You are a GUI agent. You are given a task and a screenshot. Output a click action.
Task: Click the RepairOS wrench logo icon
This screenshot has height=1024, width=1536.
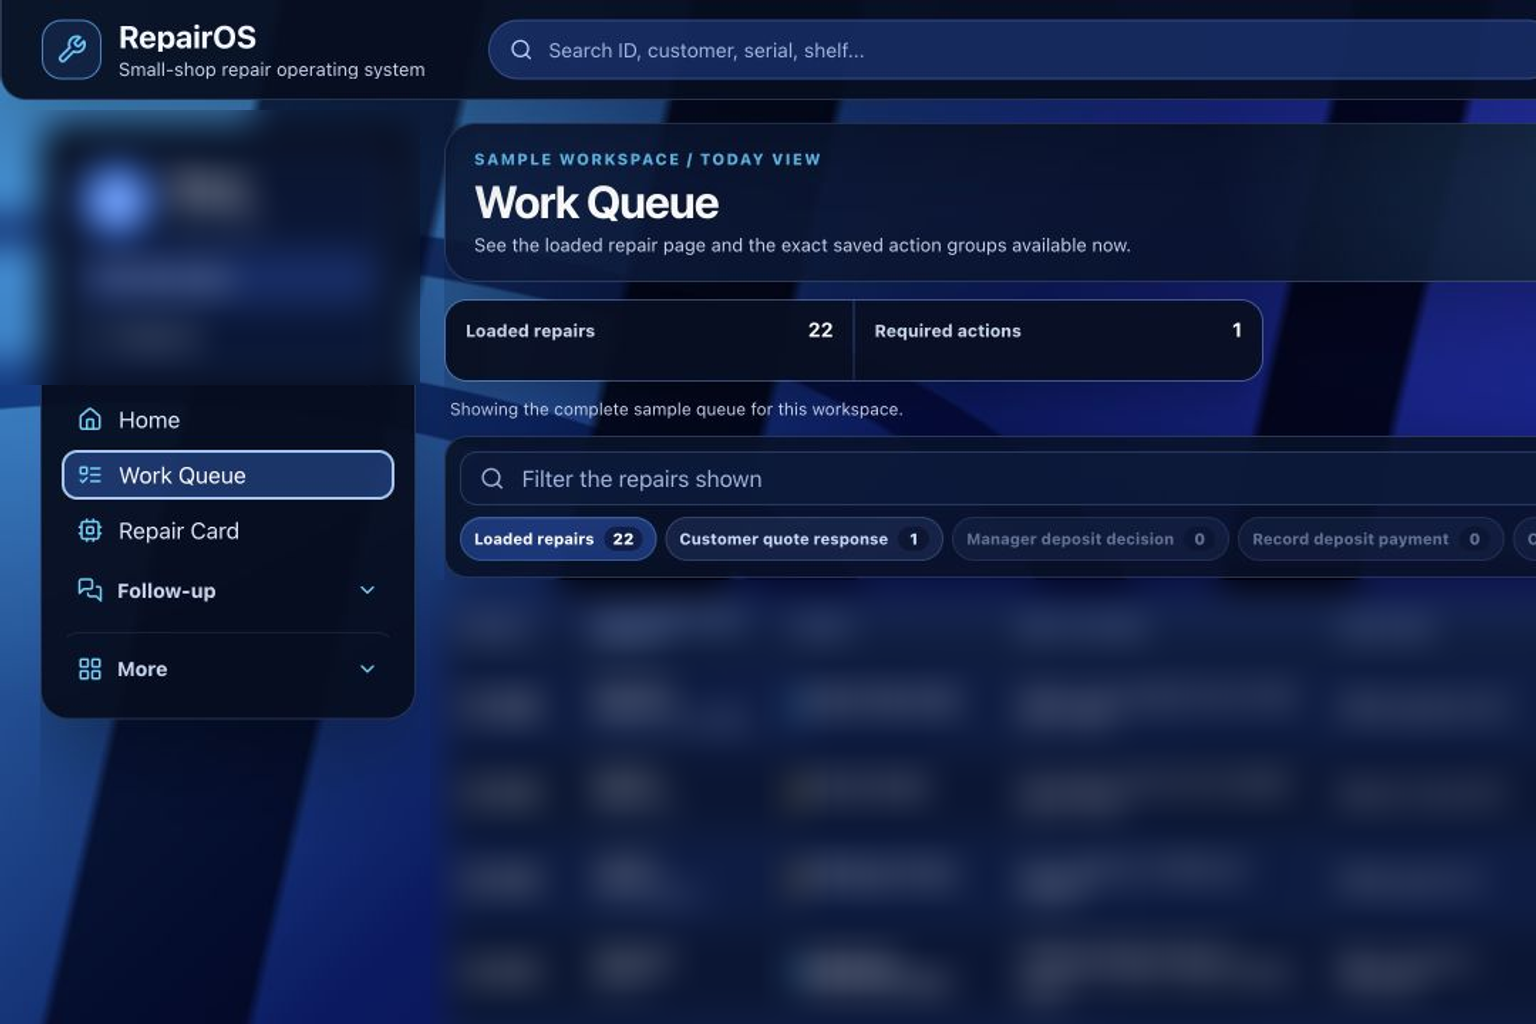tap(71, 49)
